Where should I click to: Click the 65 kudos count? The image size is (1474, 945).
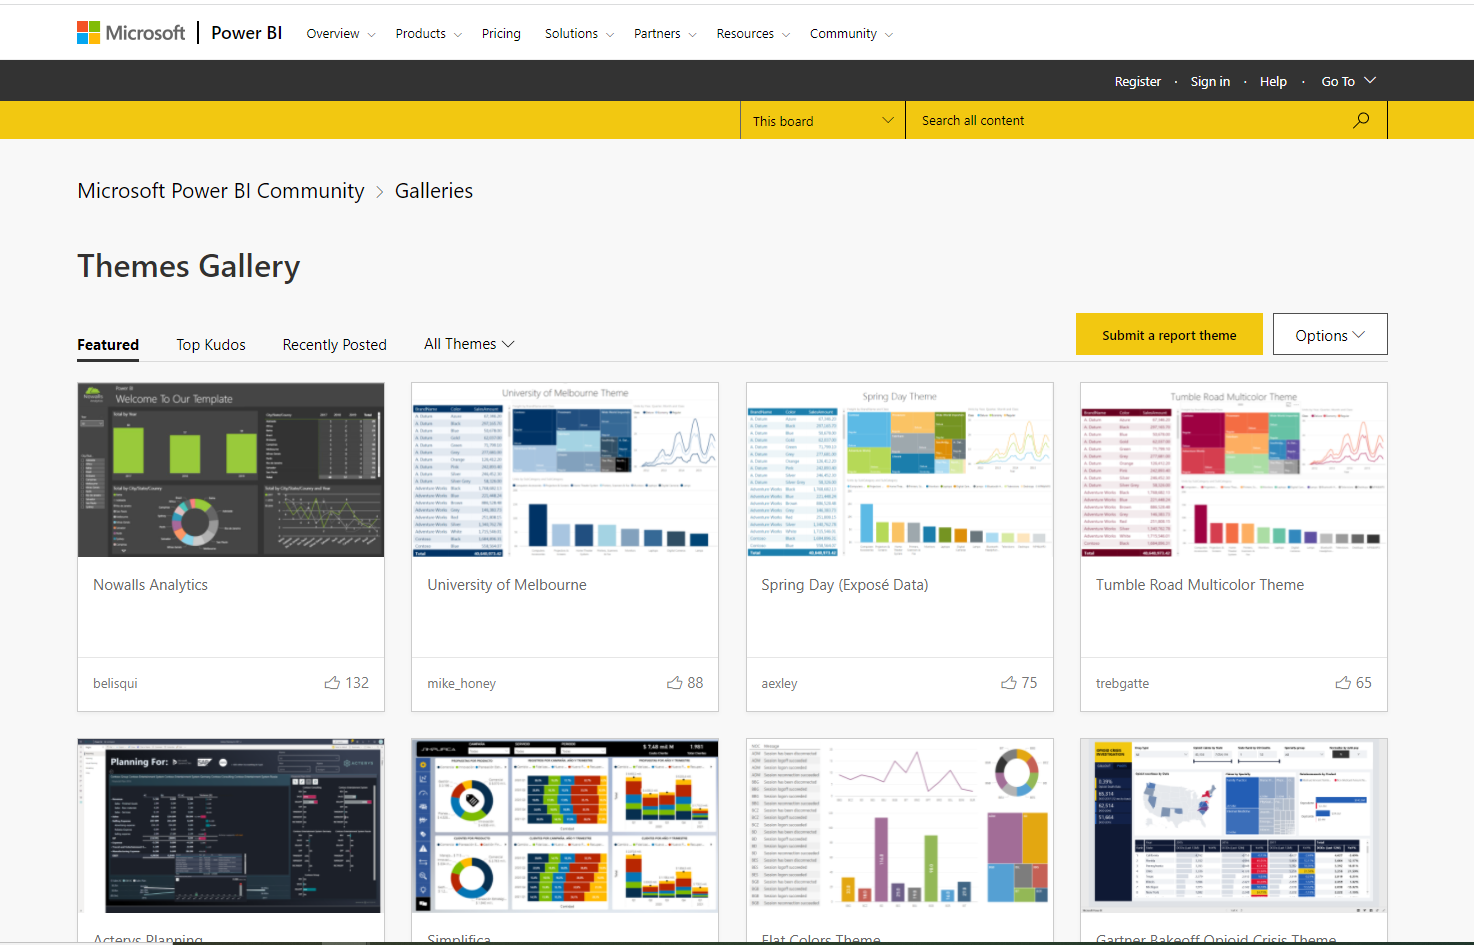coord(1364,683)
